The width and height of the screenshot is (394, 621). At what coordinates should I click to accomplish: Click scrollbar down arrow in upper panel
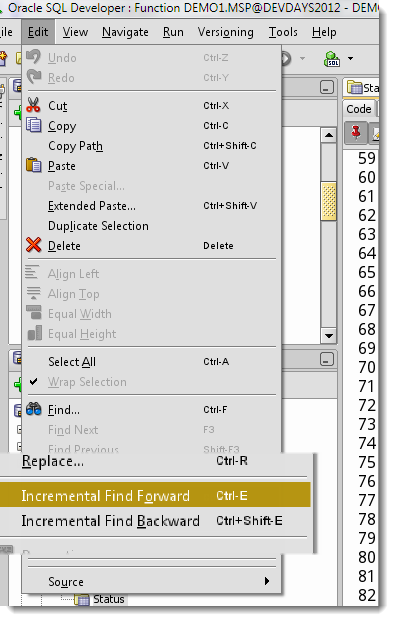click(329, 336)
